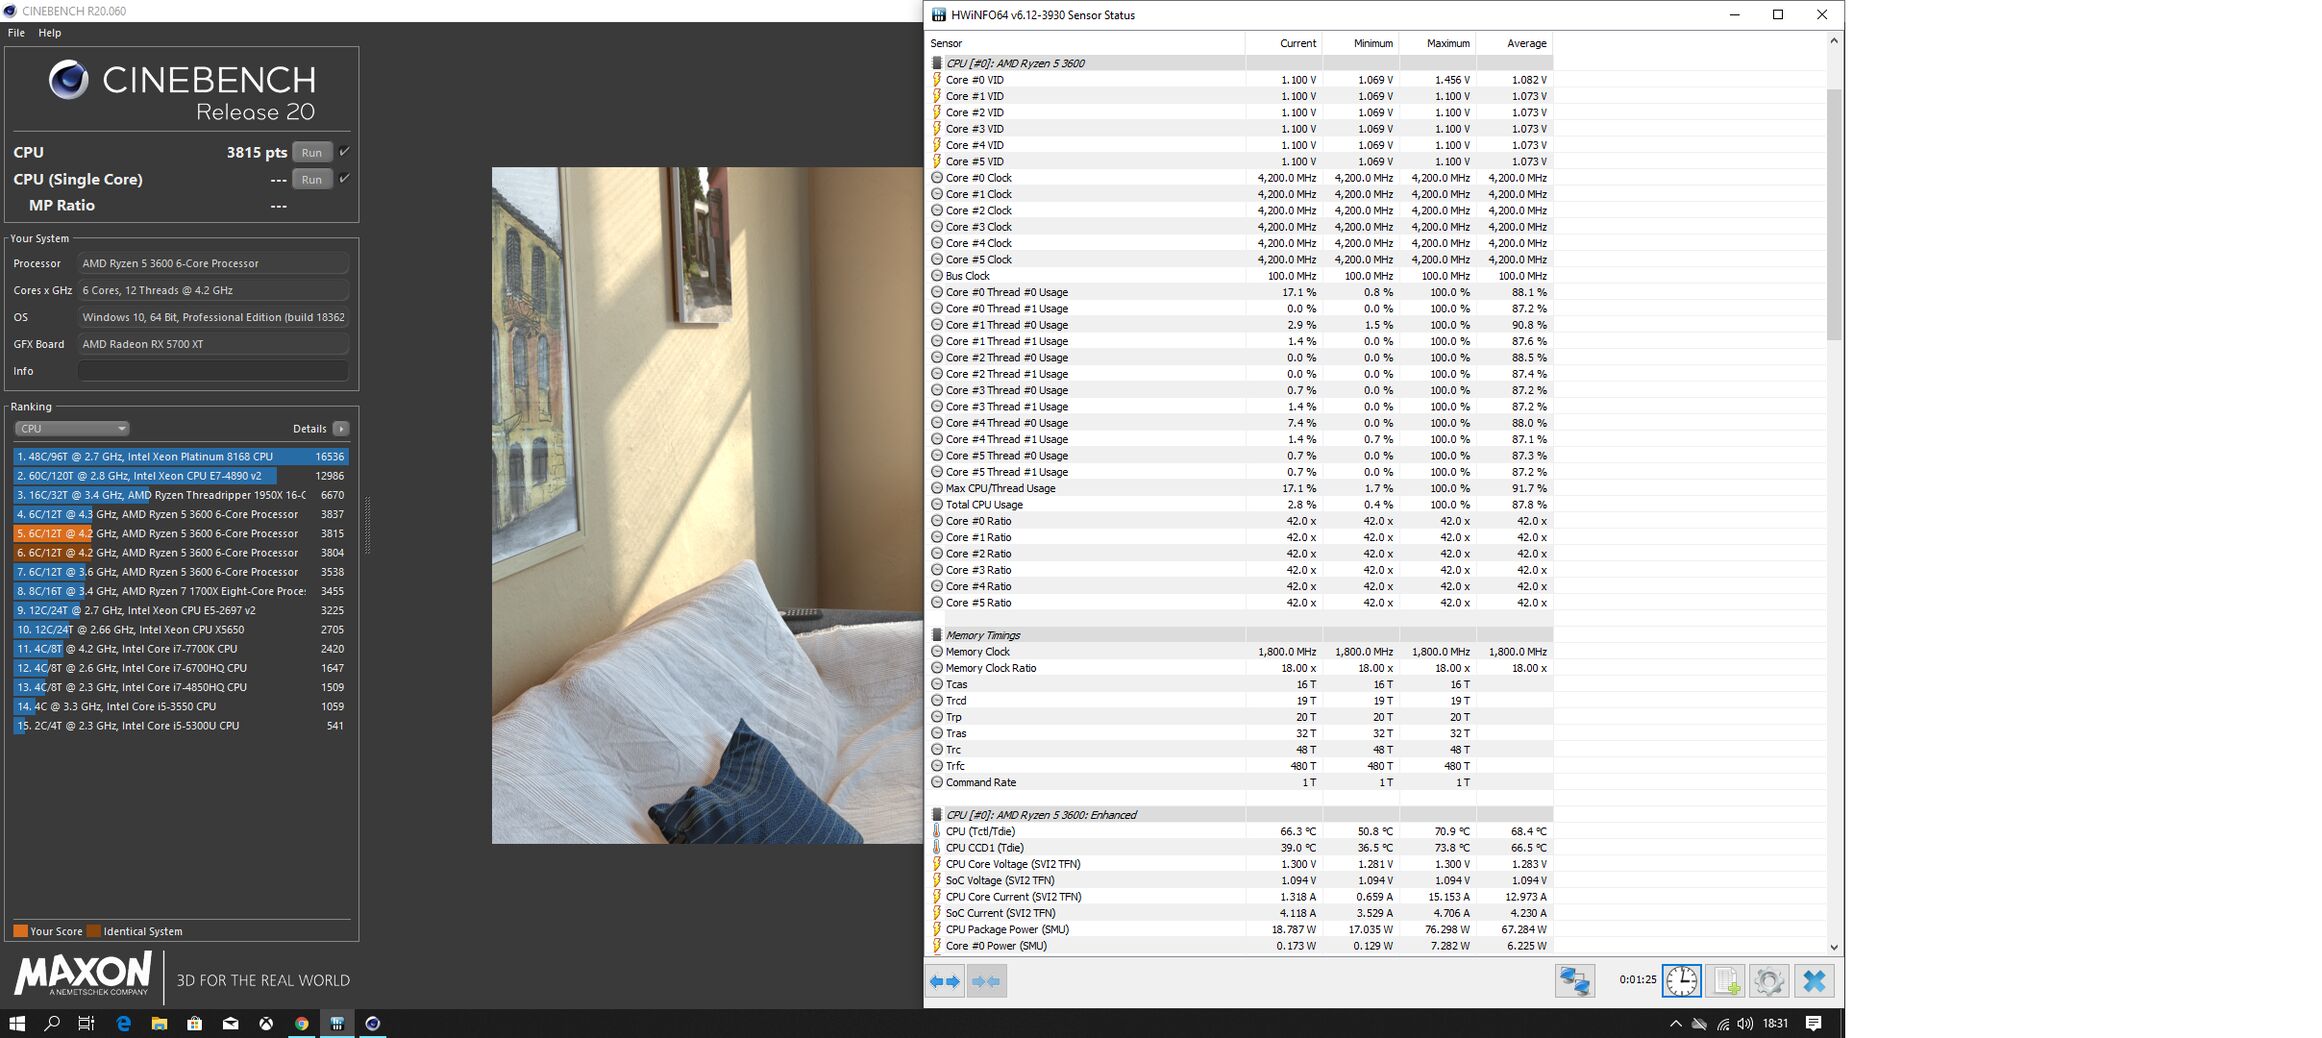Click Memory Clock sensor icon
The width and height of the screenshot is (2322, 1038).
pos(937,652)
